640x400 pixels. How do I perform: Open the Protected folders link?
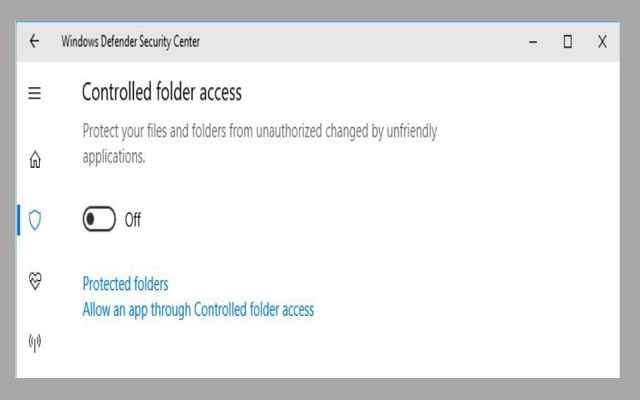(x=125, y=284)
